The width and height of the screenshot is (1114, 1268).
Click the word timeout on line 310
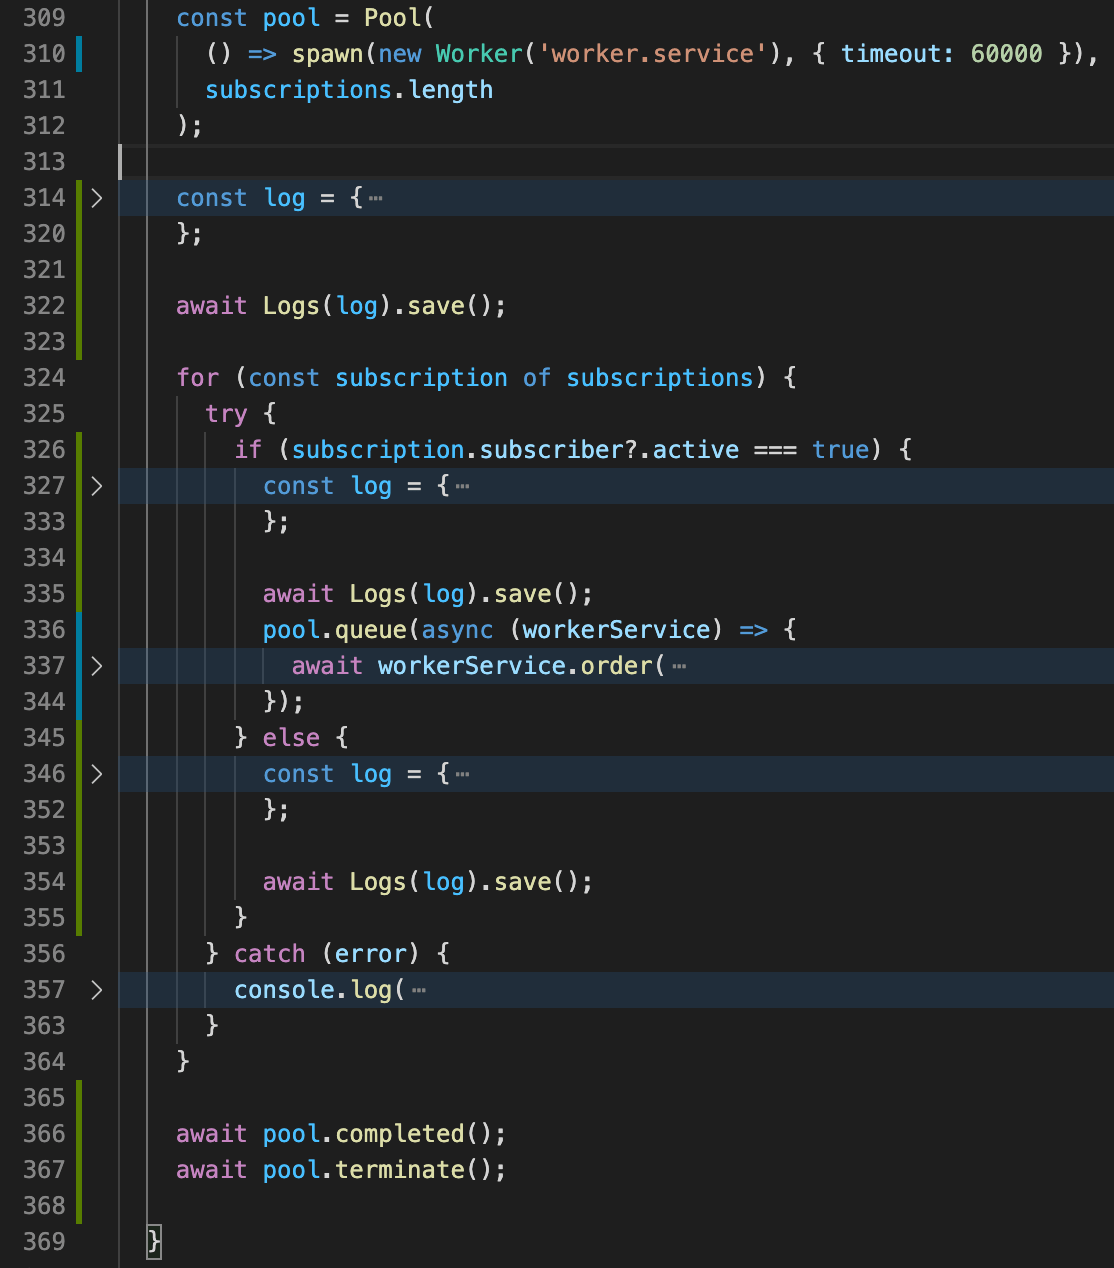[x=892, y=54]
